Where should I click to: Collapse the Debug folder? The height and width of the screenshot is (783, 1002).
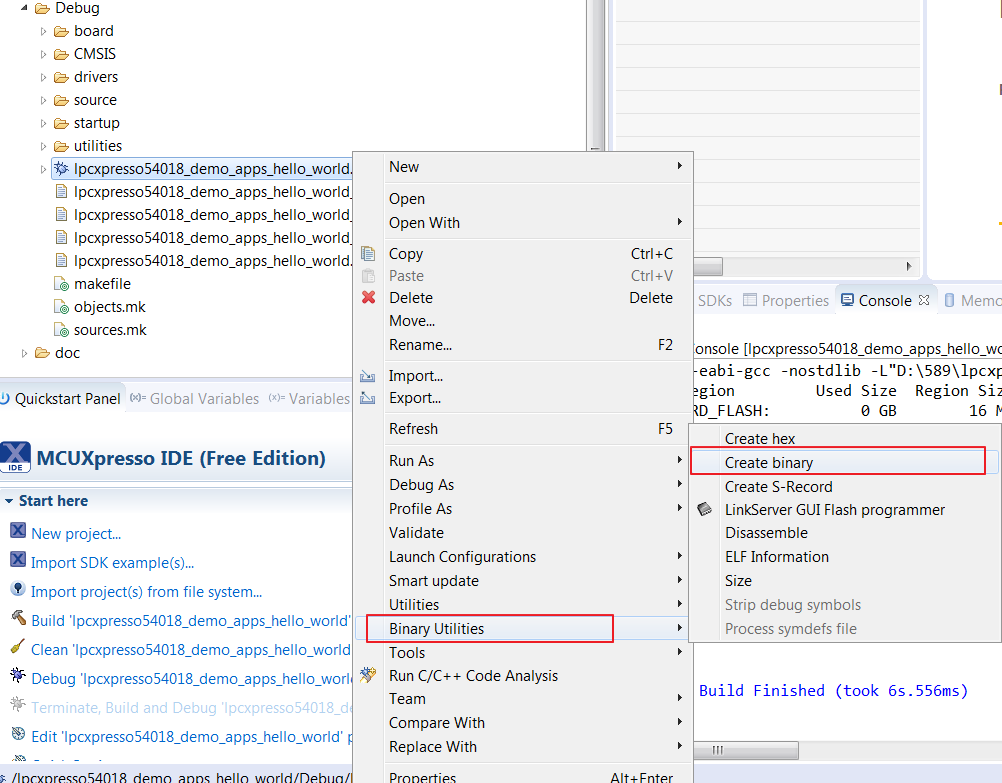24,8
